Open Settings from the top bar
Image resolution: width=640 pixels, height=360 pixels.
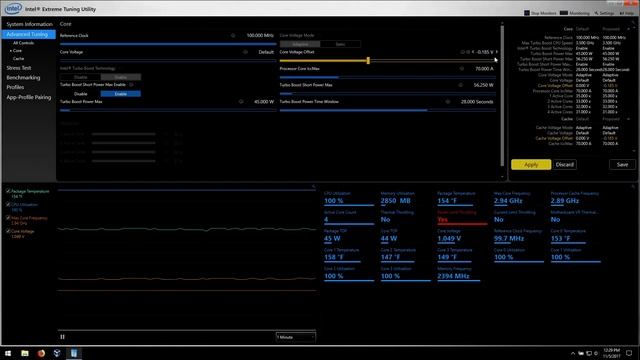604,13
